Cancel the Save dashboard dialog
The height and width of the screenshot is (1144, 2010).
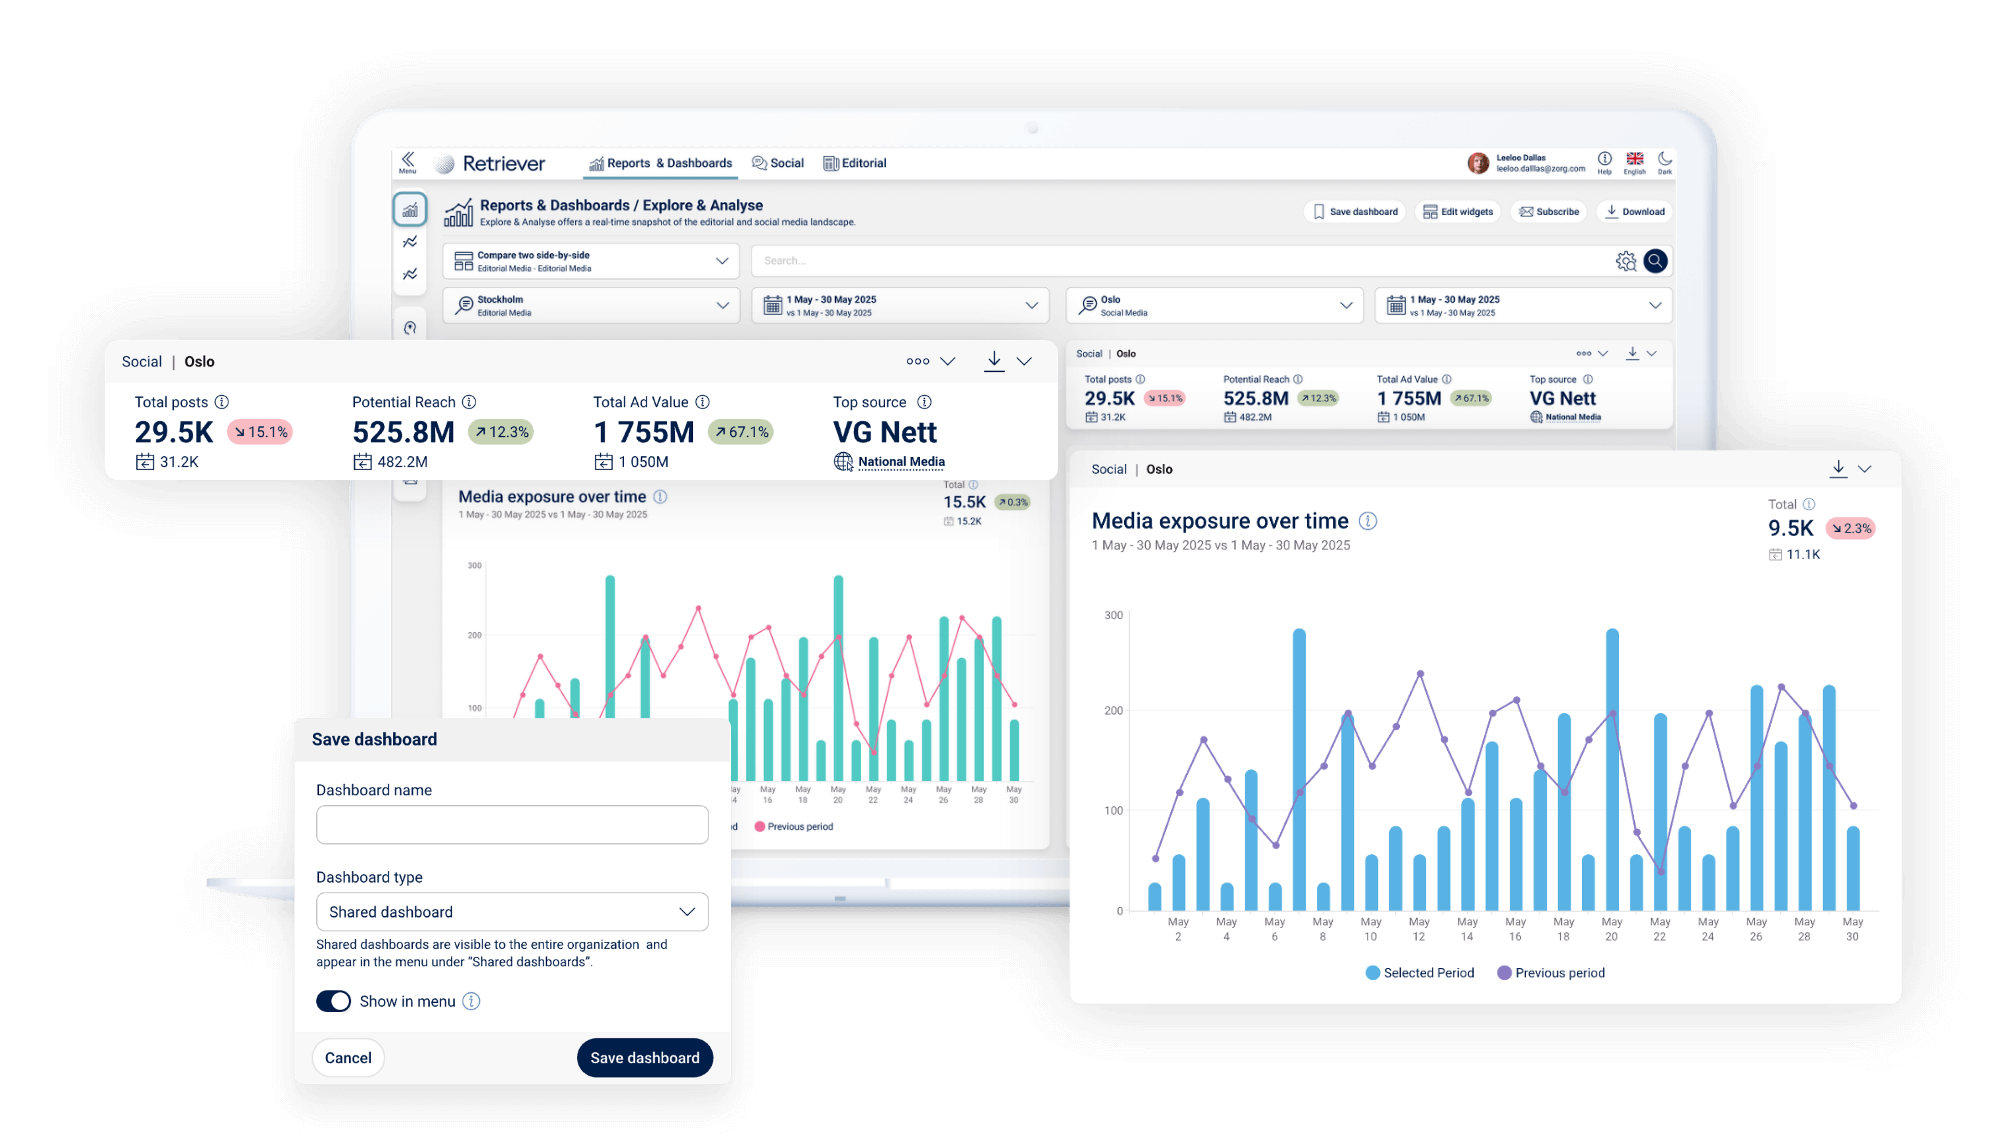tap(348, 1057)
